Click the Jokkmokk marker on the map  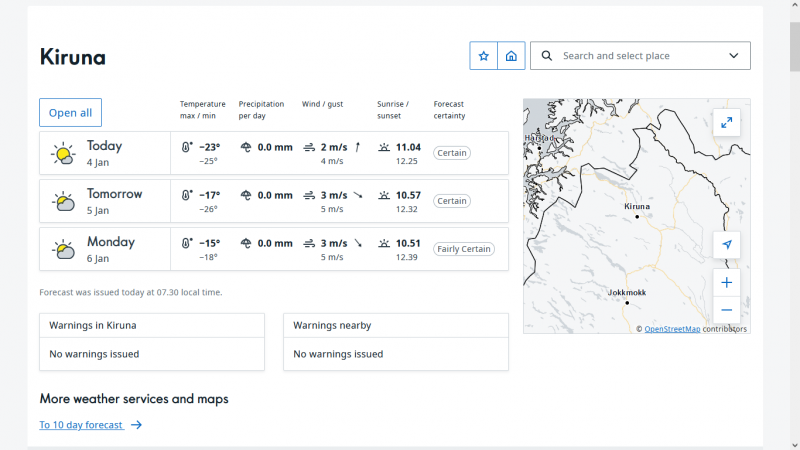coord(627,302)
